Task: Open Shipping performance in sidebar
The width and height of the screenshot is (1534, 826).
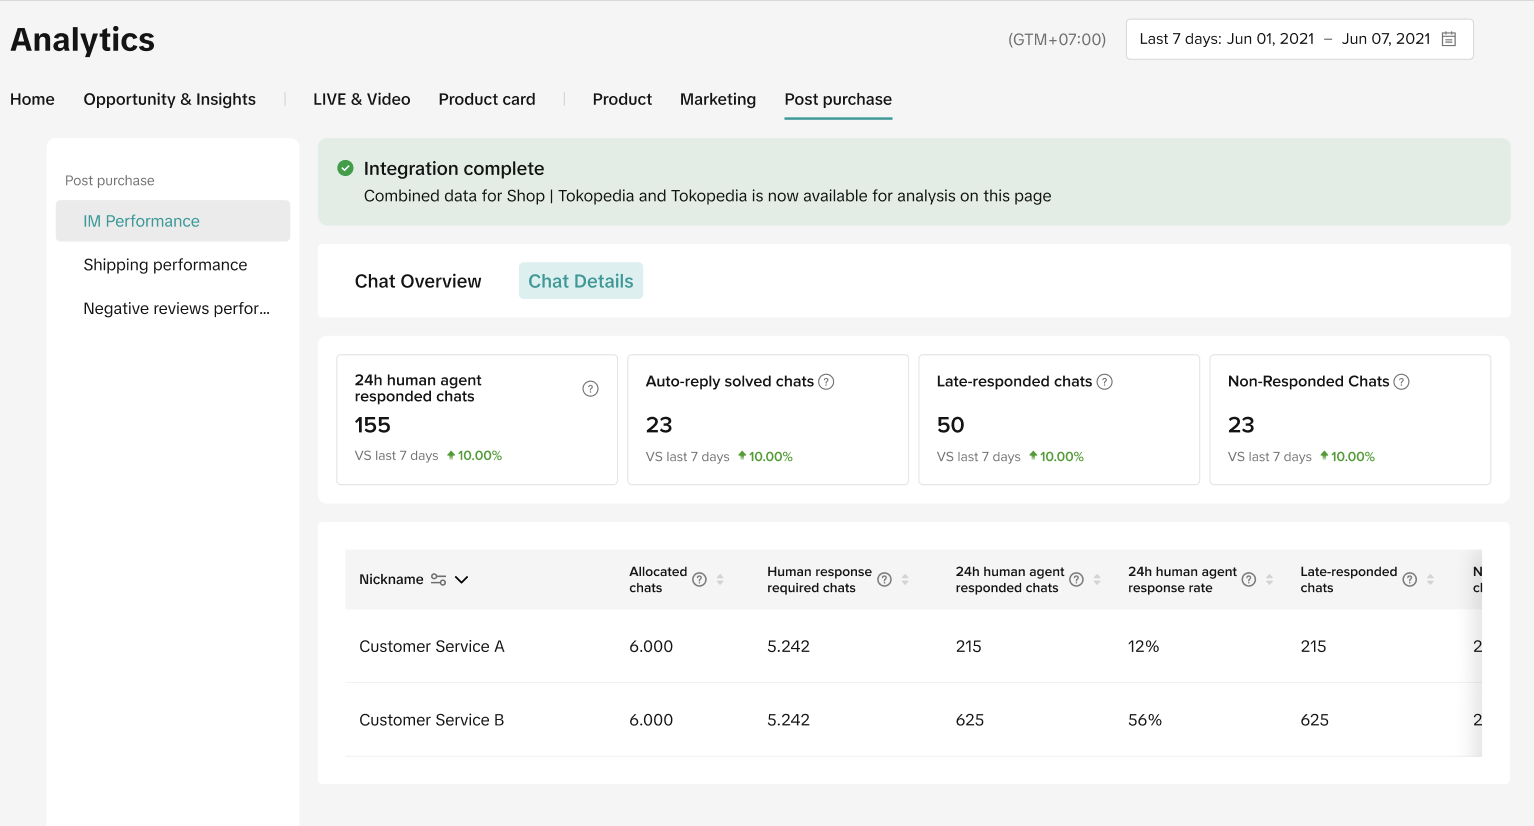Action: click(165, 265)
